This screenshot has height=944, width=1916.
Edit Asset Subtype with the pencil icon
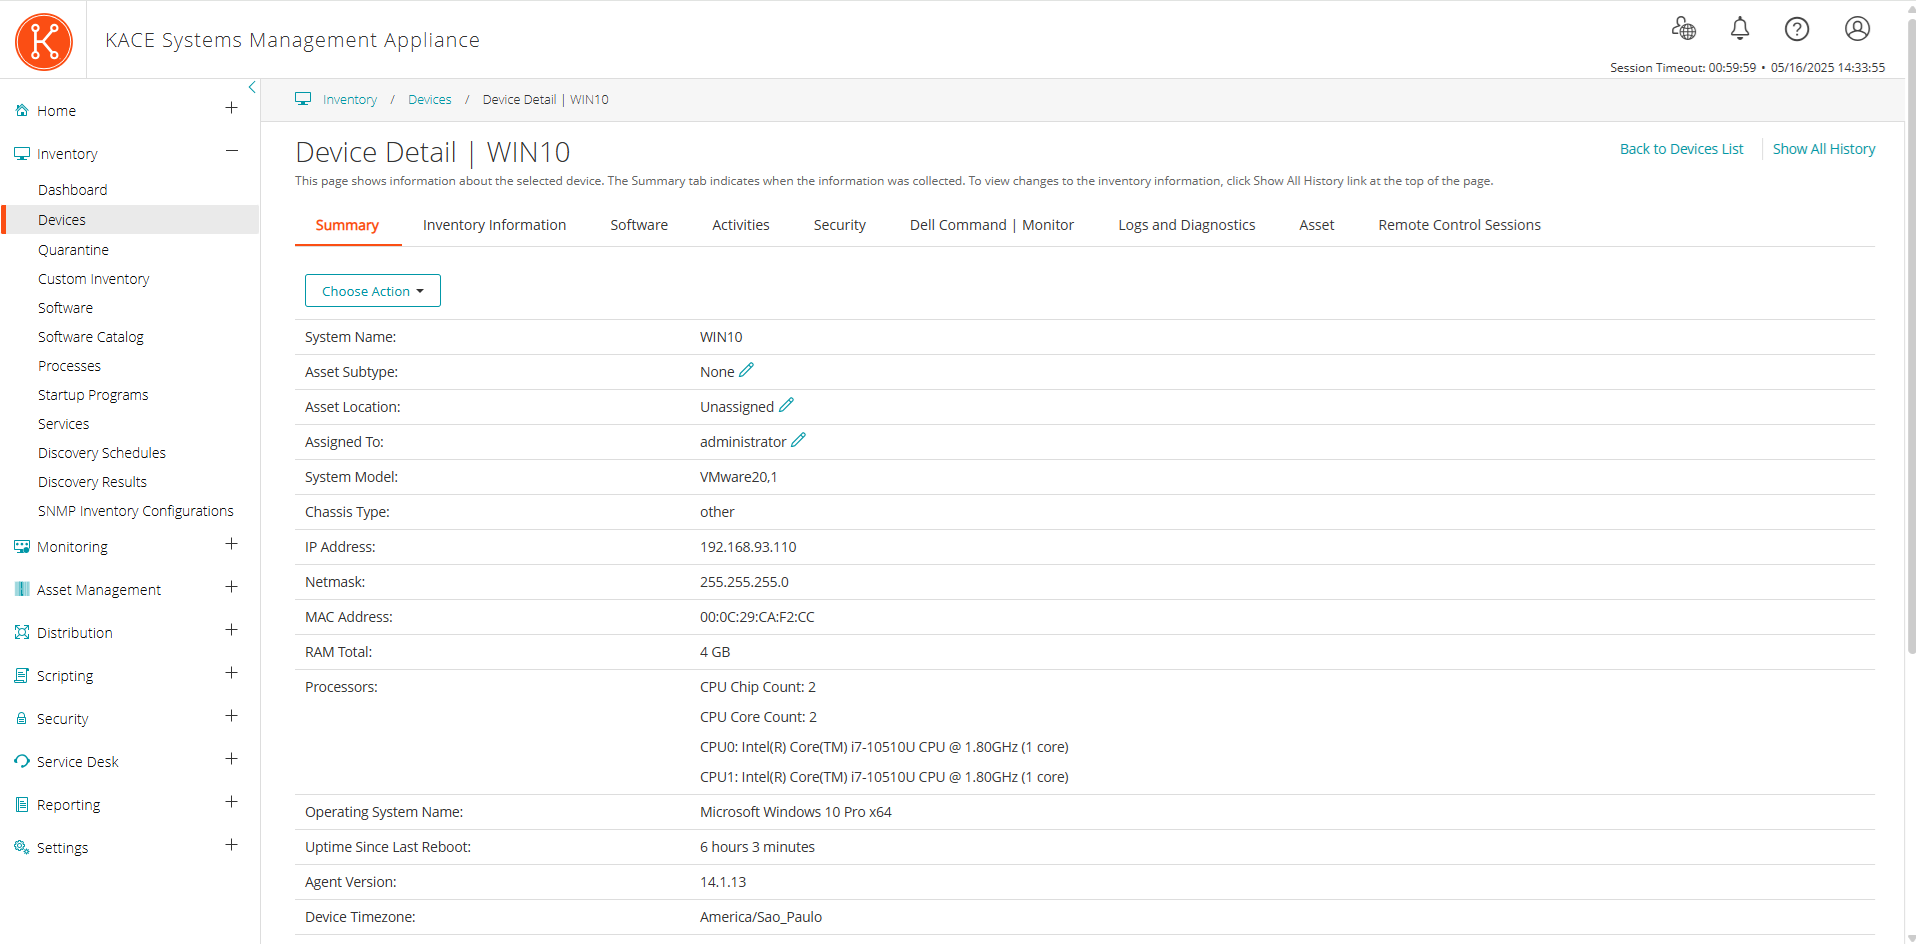(x=746, y=370)
